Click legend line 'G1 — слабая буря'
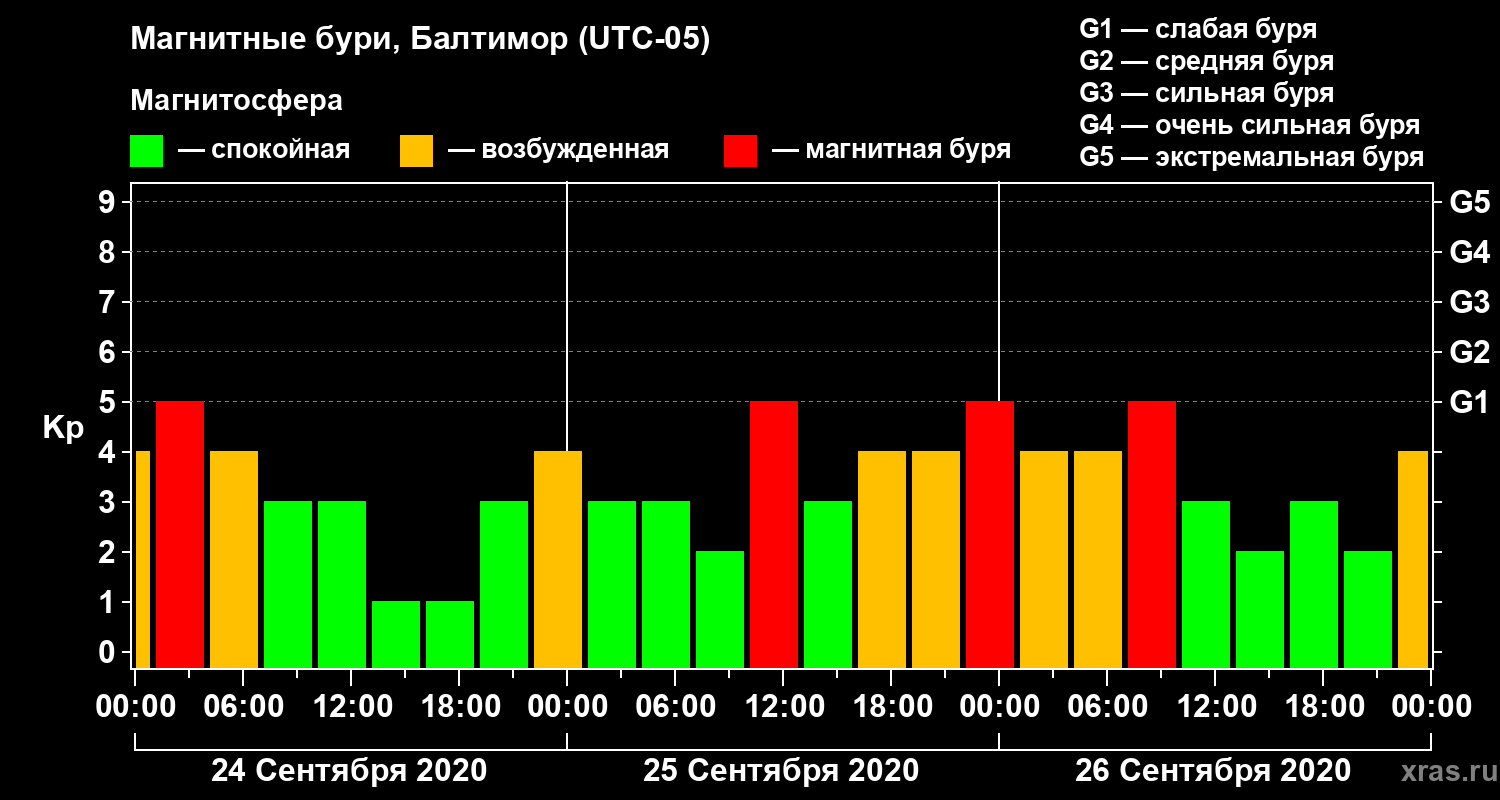Viewport: 1500px width, 800px height. [x=1198, y=29]
